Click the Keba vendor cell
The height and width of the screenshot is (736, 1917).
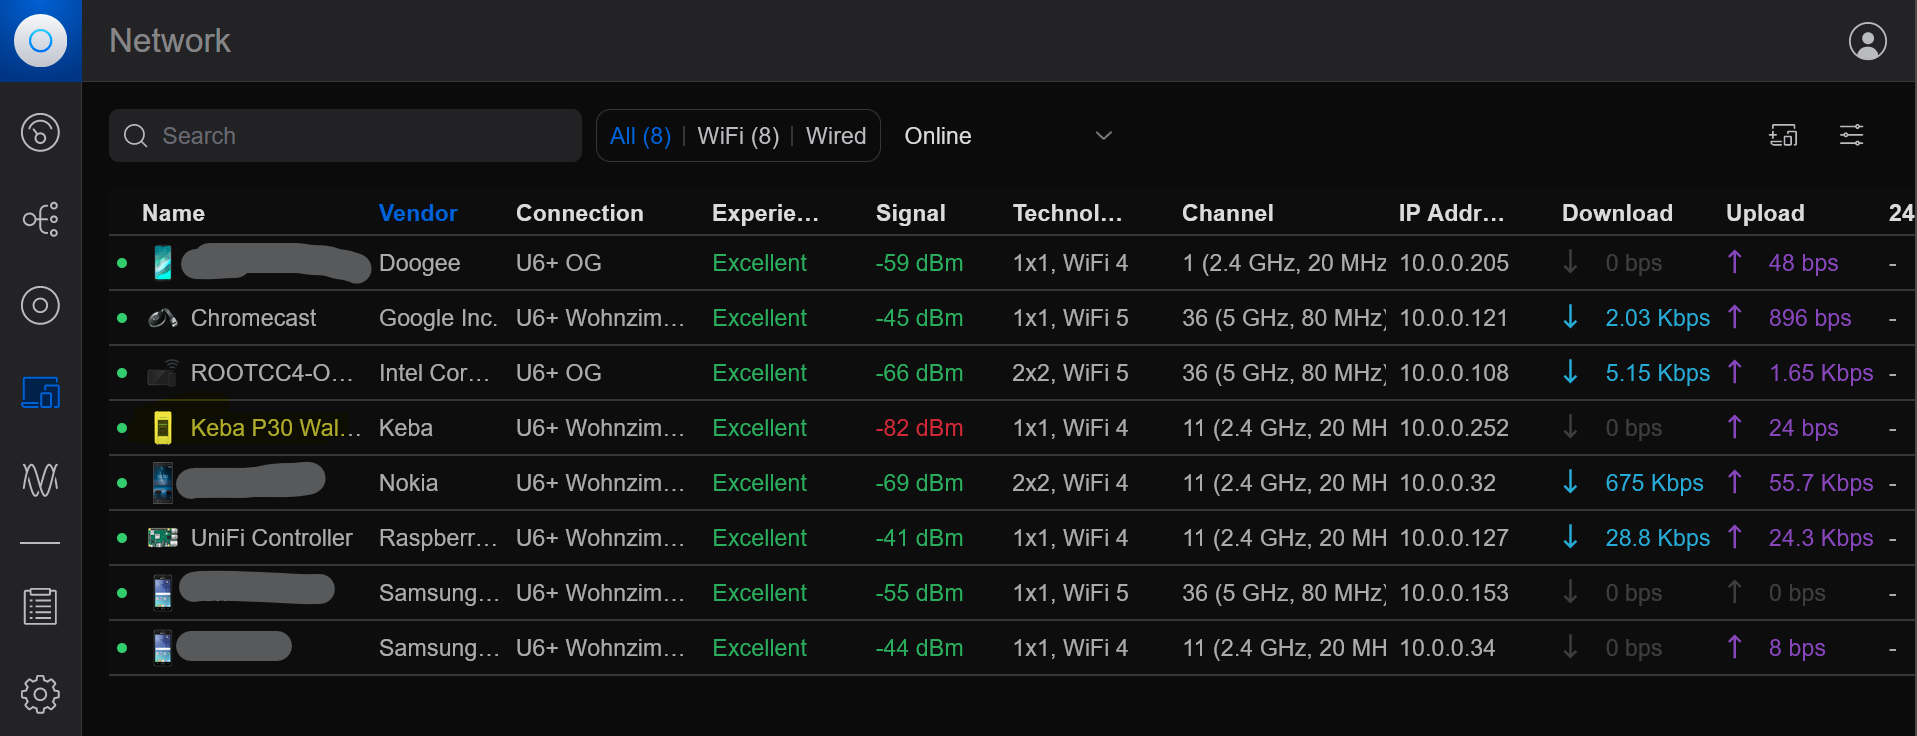[406, 428]
